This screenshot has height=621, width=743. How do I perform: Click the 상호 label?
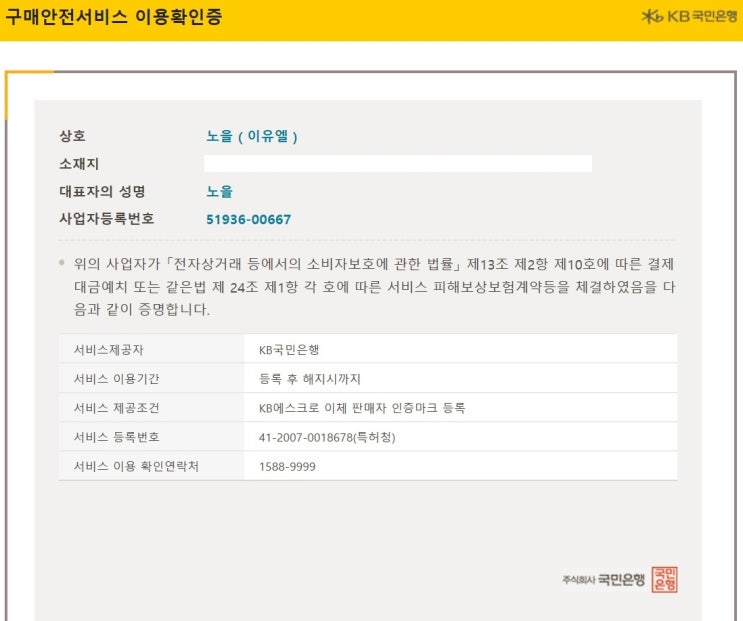pyautogui.click(x=72, y=136)
